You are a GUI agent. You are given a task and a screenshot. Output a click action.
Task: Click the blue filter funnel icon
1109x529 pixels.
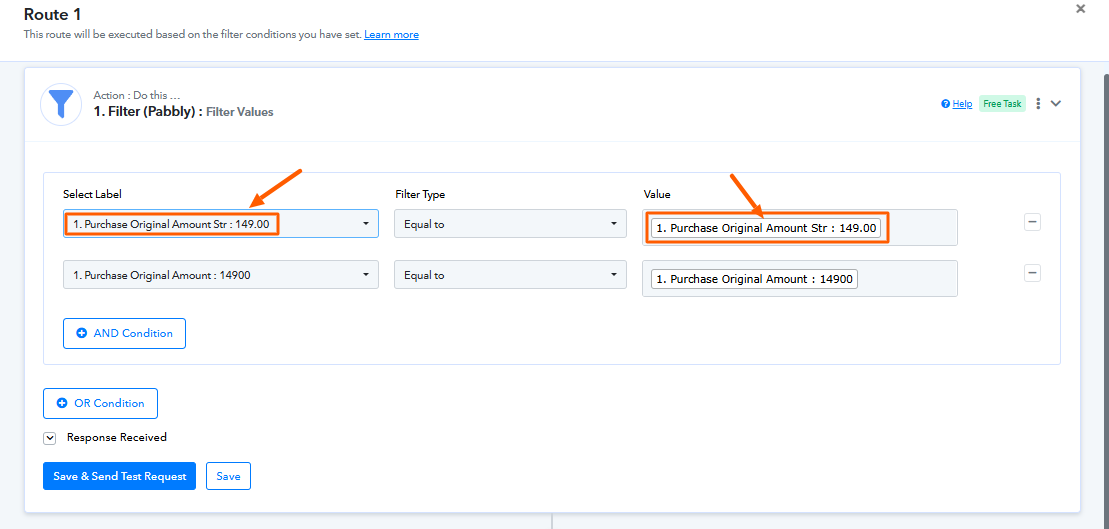pyautogui.click(x=60, y=104)
